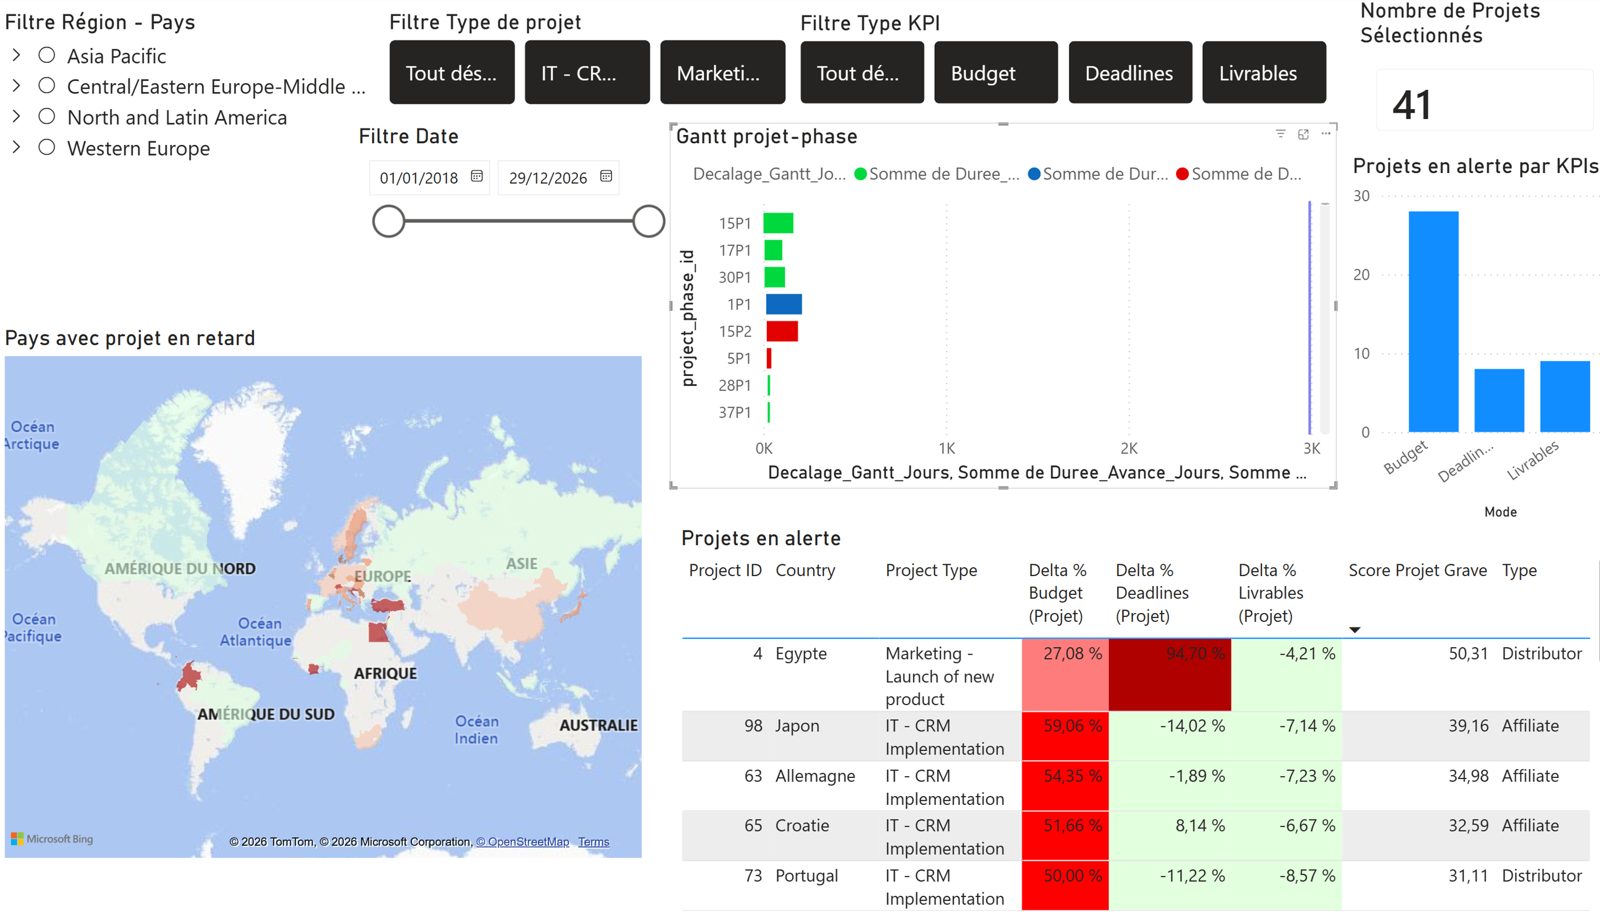Expand the Asia Pacific region node
Screen dimensions: 1600x914
pyautogui.click(x=16, y=56)
